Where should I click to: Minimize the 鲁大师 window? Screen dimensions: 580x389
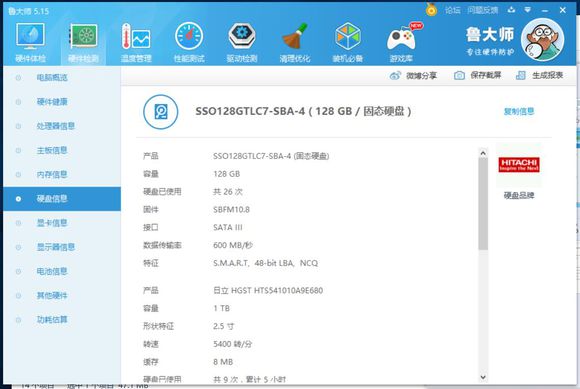(x=545, y=11)
